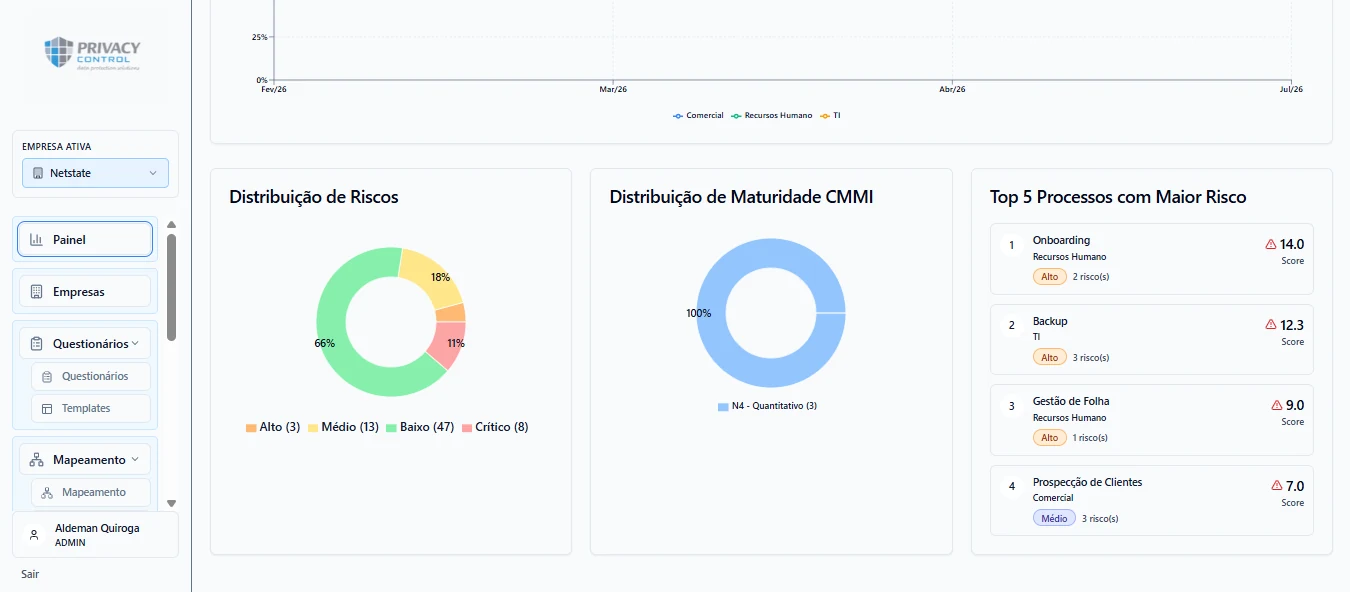Image resolution: width=1350 pixels, height=592 pixels.
Task: Open the Gestão de Folha process card
Action: point(1152,420)
